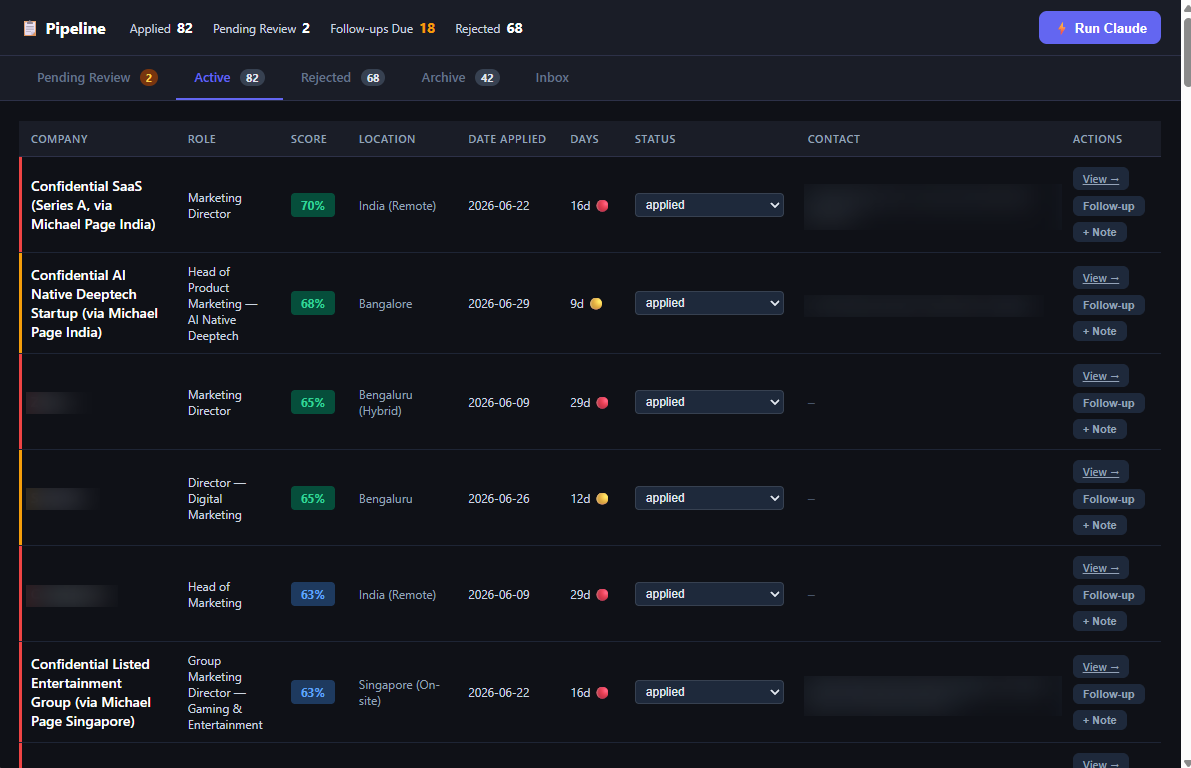Screen dimensions: 1191x768
Task: Click company name Confidential SaaS (Series A)
Action: (x=93, y=205)
